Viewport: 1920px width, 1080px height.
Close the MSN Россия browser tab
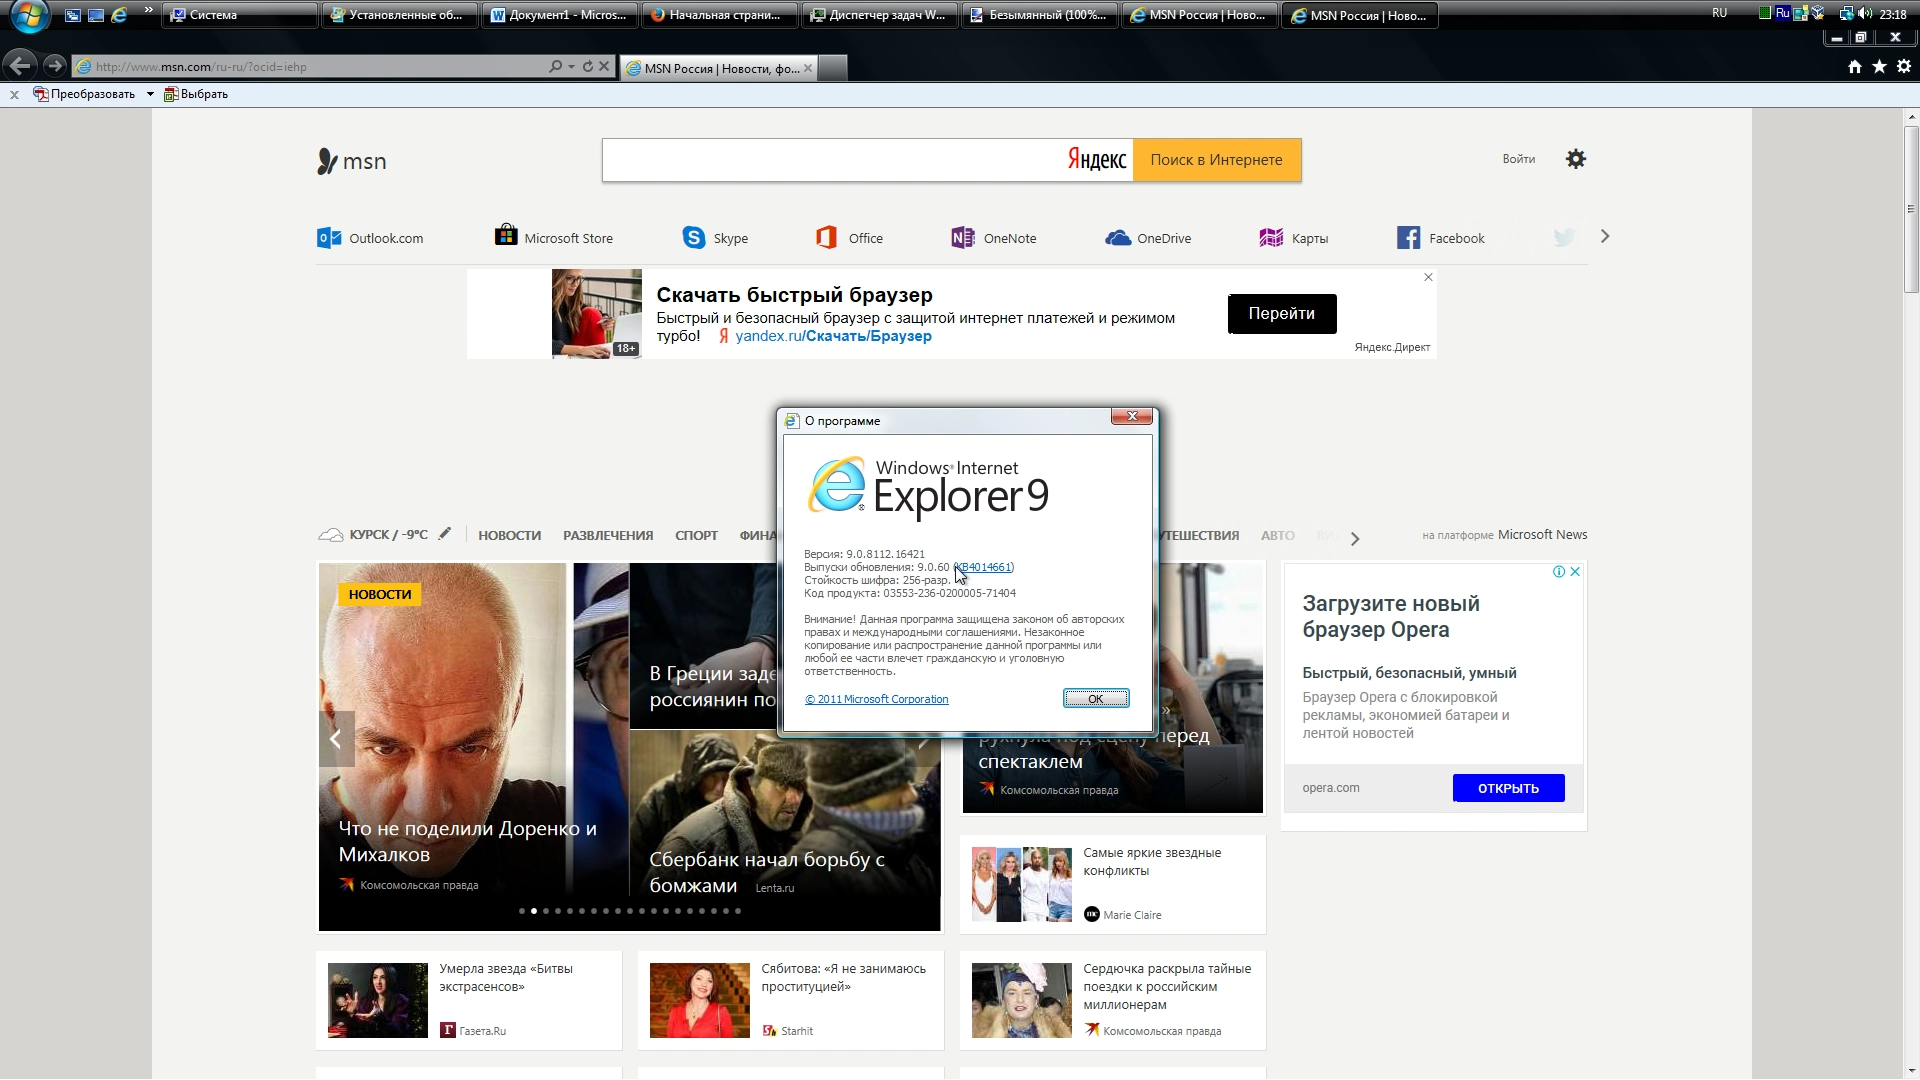coord(808,68)
